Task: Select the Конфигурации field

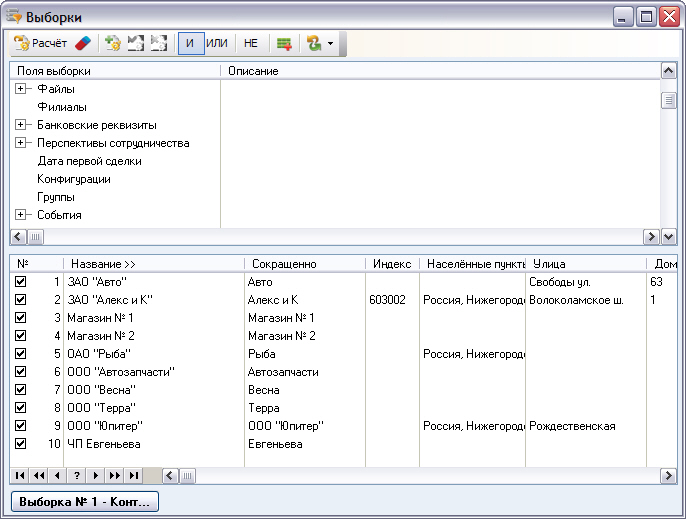Action: pos(74,179)
